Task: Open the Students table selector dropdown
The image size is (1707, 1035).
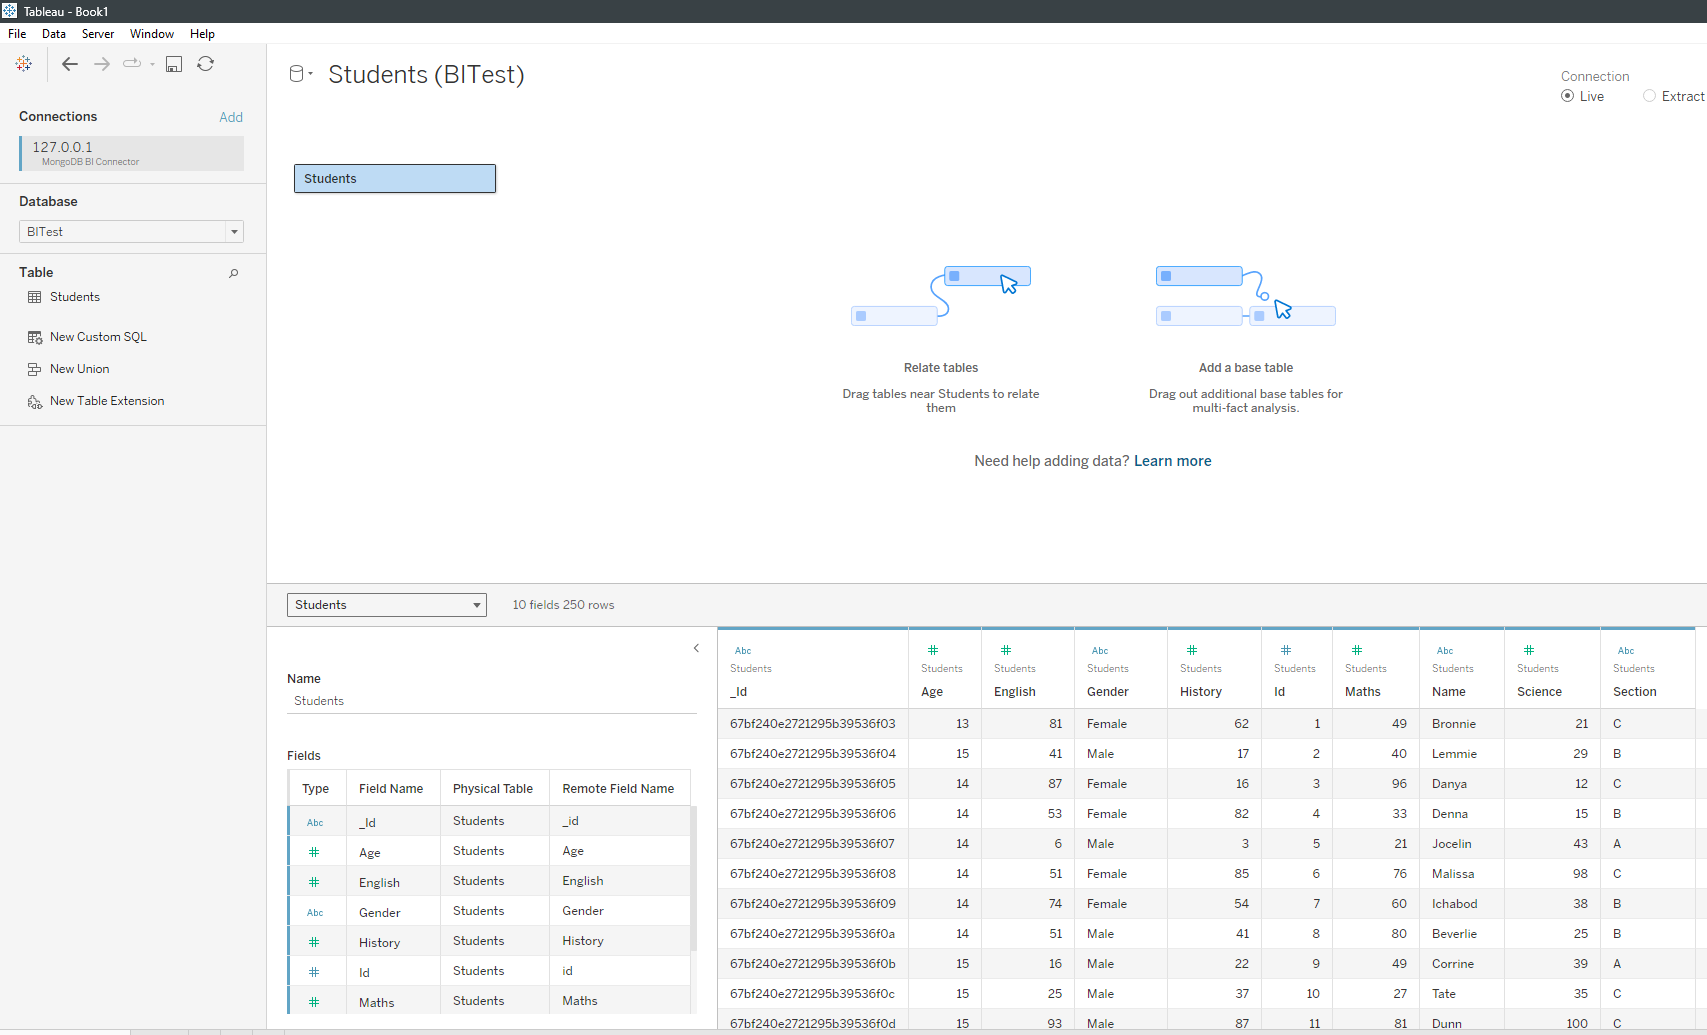Action: click(x=387, y=605)
